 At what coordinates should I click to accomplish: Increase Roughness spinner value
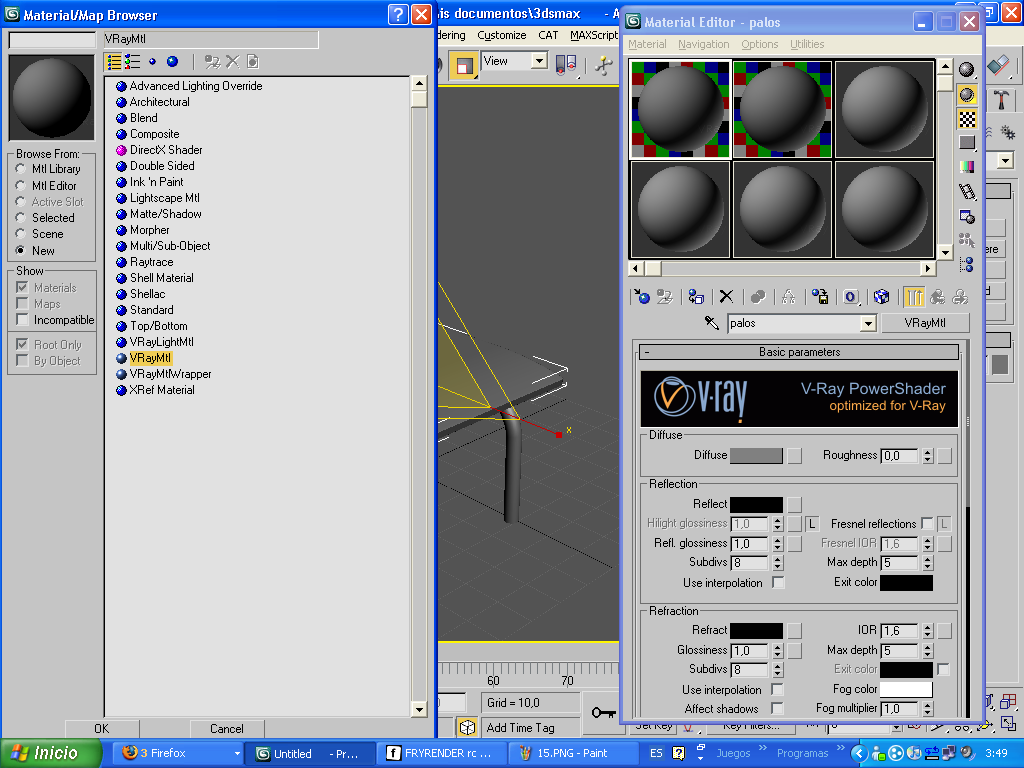[x=927, y=452]
